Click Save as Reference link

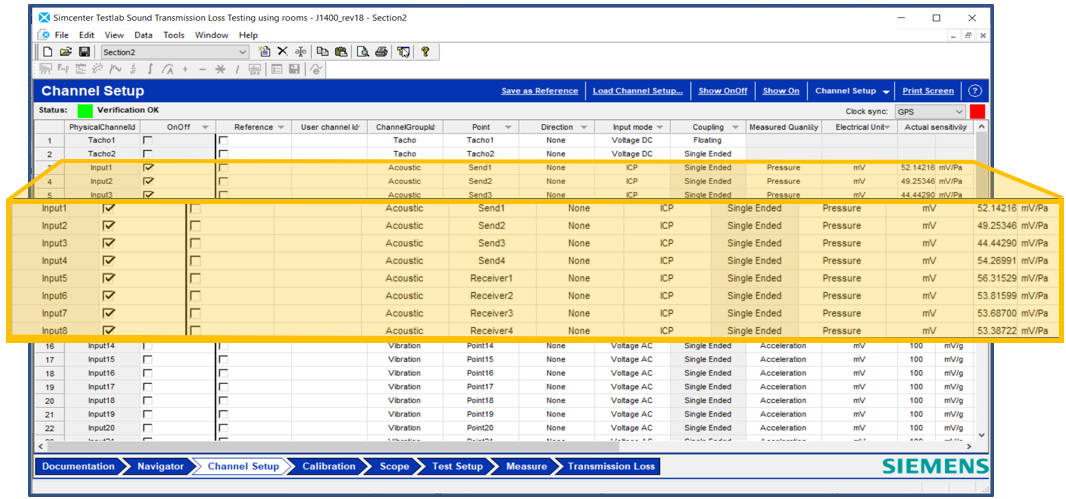click(x=540, y=91)
